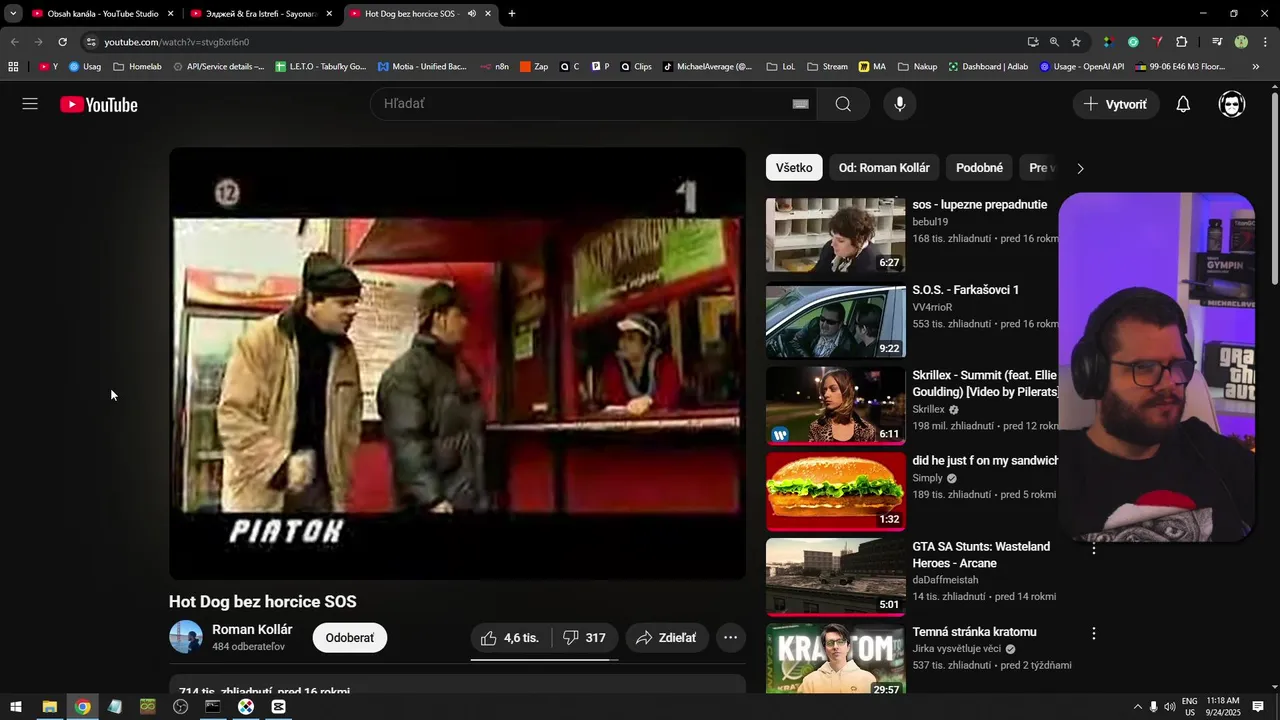Open the Dashboard | Adlab bookmark
1280x720 pixels.
click(x=987, y=67)
